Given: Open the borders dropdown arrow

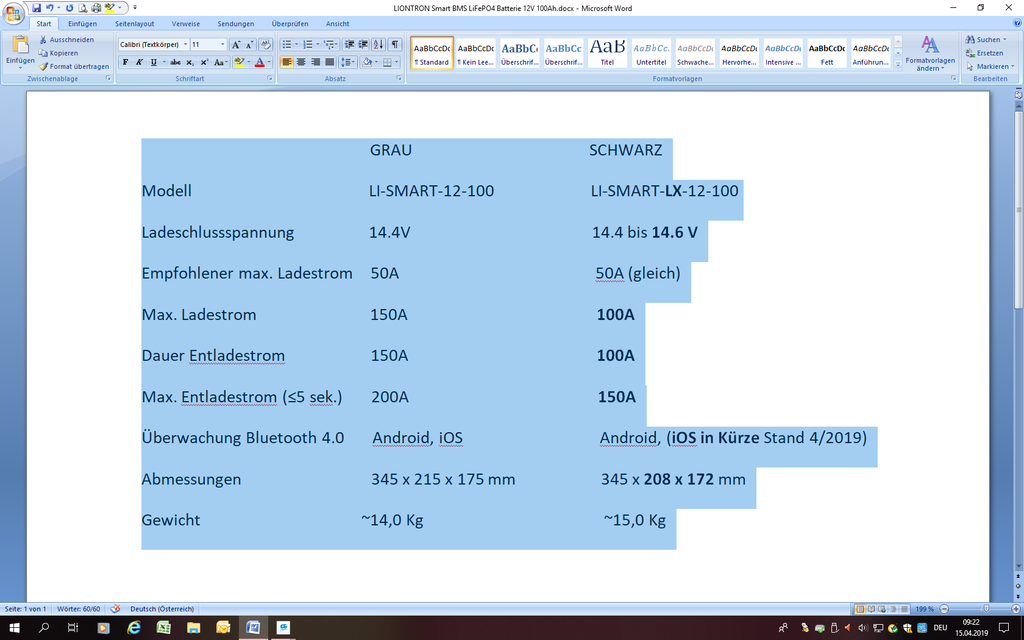Looking at the screenshot, I should click(397, 62).
